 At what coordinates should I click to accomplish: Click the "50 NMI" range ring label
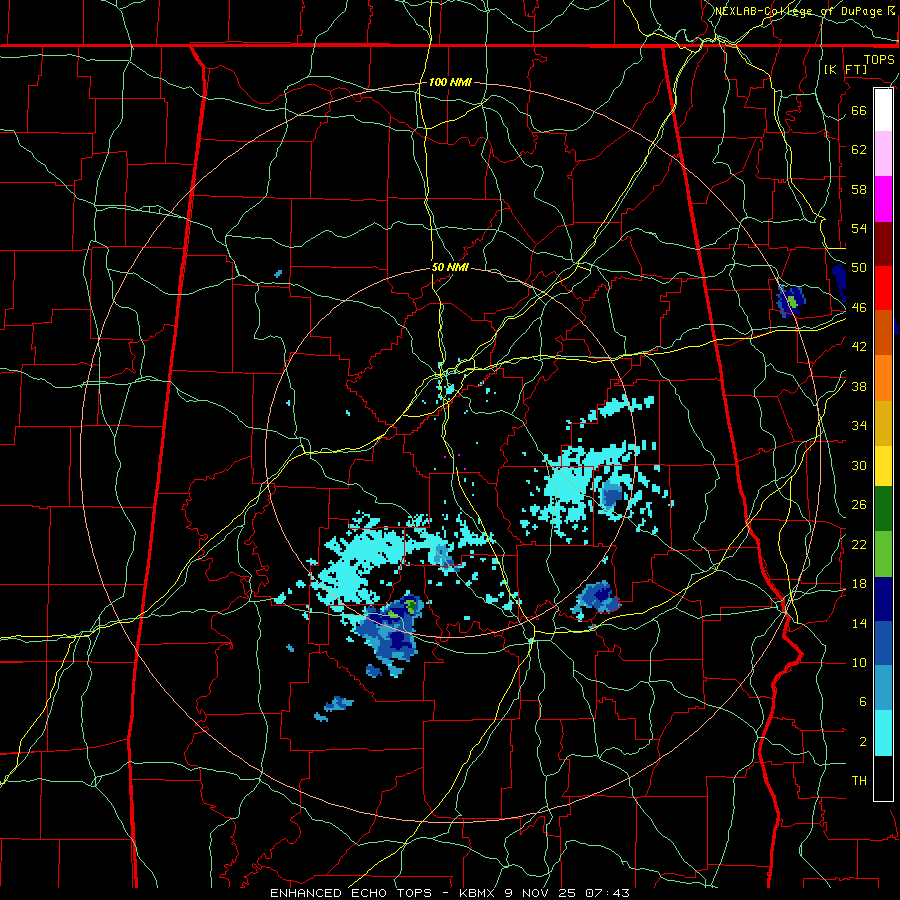coord(450,267)
